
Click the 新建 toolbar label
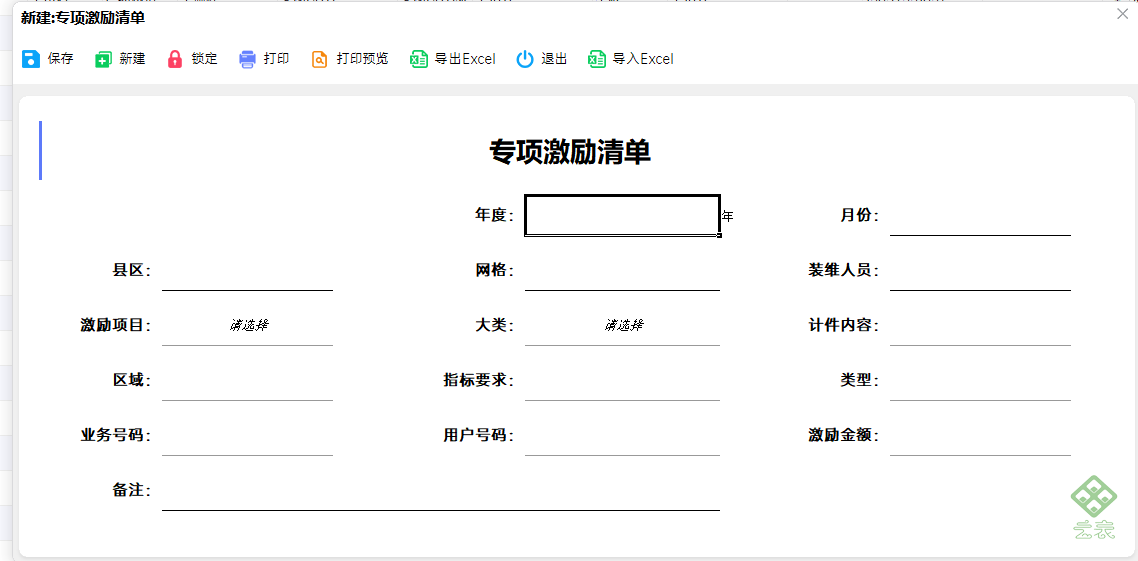[133, 59]
